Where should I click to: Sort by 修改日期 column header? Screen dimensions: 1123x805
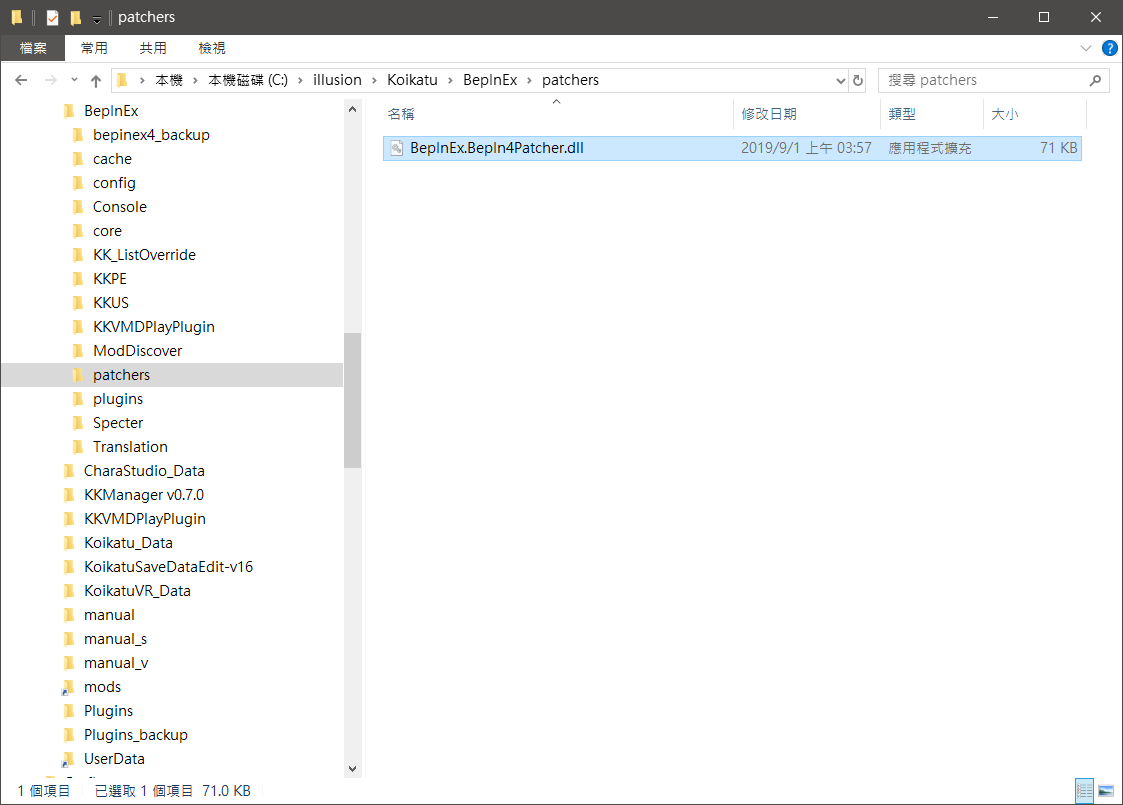(769, 114)
